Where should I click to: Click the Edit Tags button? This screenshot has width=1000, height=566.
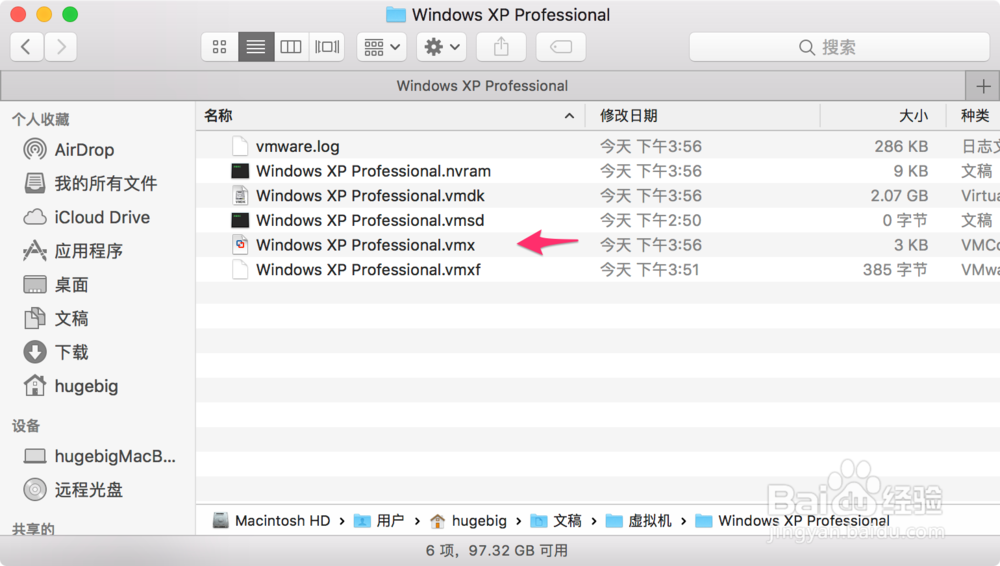tap(561, 47)
